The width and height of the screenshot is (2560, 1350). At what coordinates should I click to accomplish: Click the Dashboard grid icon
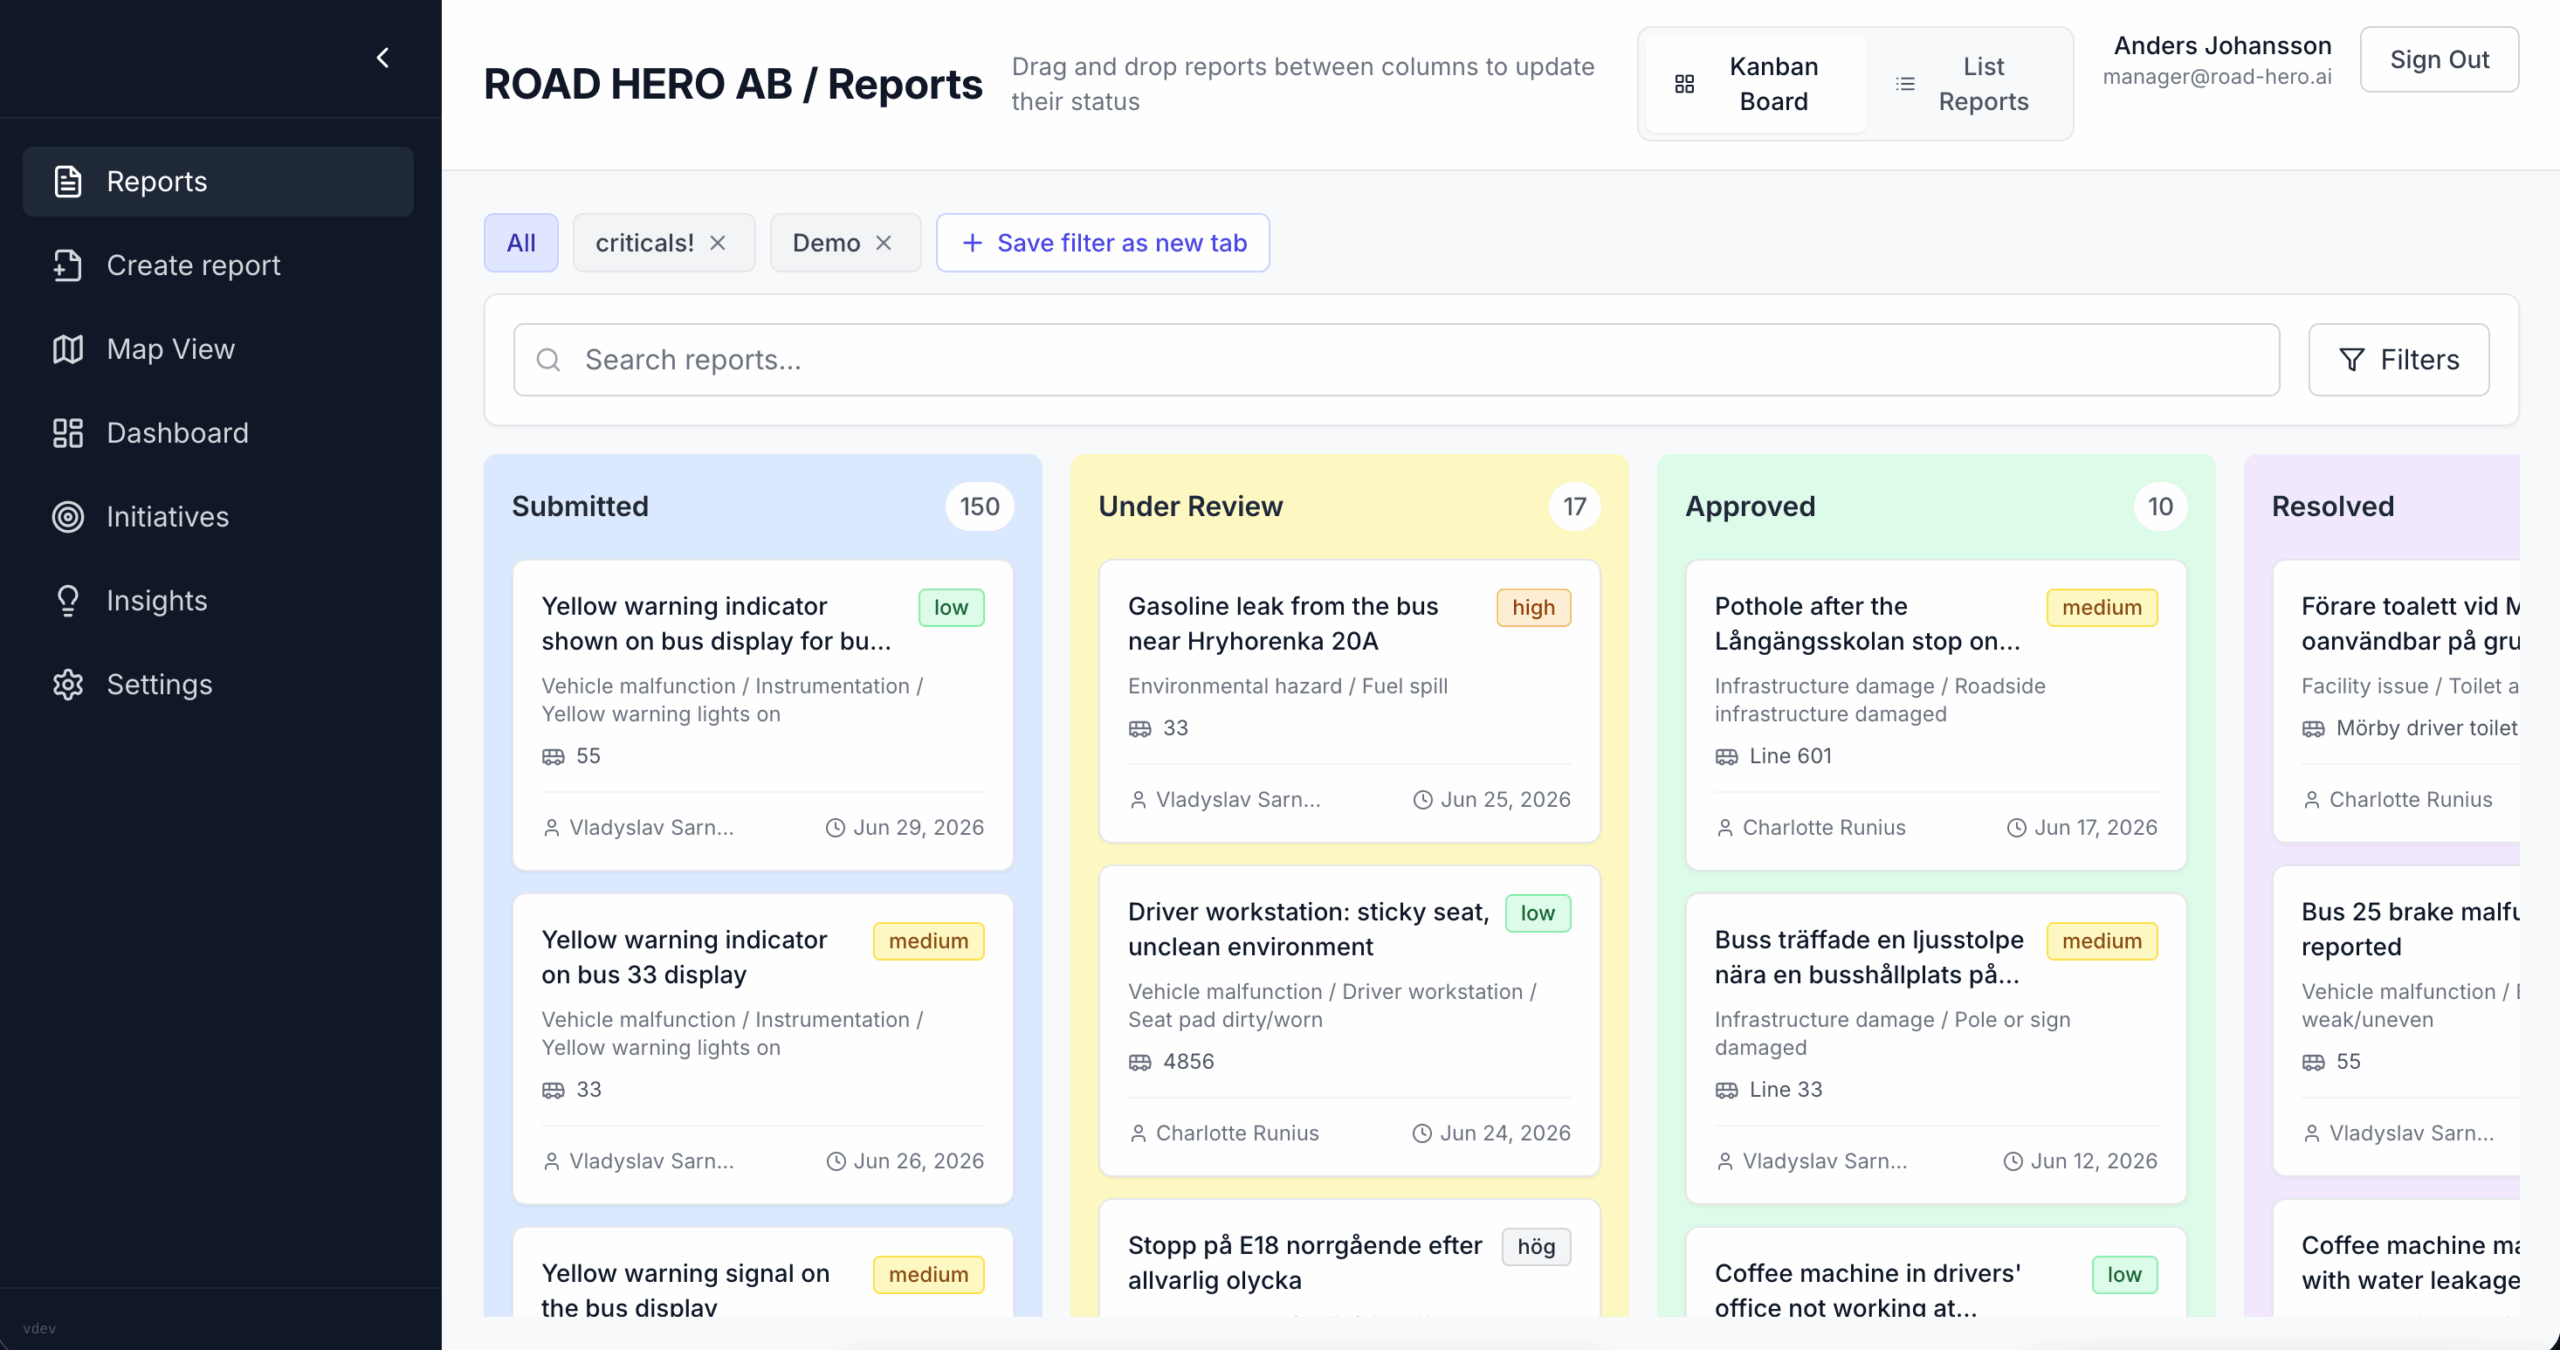click(68, 433)
